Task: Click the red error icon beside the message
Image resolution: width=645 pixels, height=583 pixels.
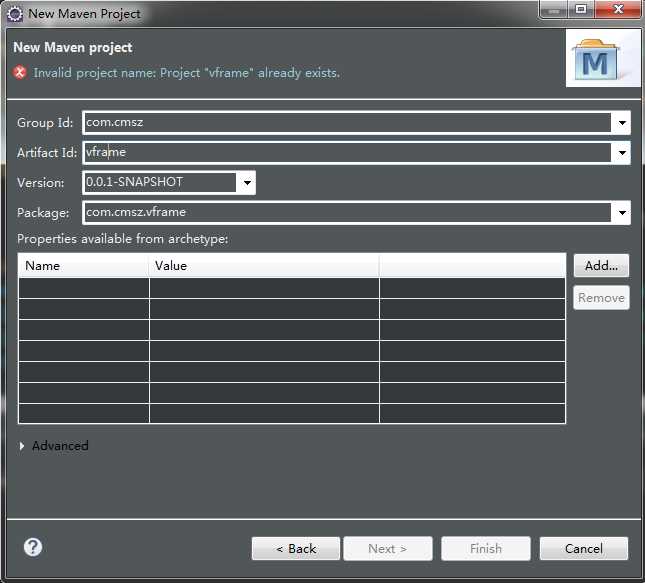Action: point(20,72)
